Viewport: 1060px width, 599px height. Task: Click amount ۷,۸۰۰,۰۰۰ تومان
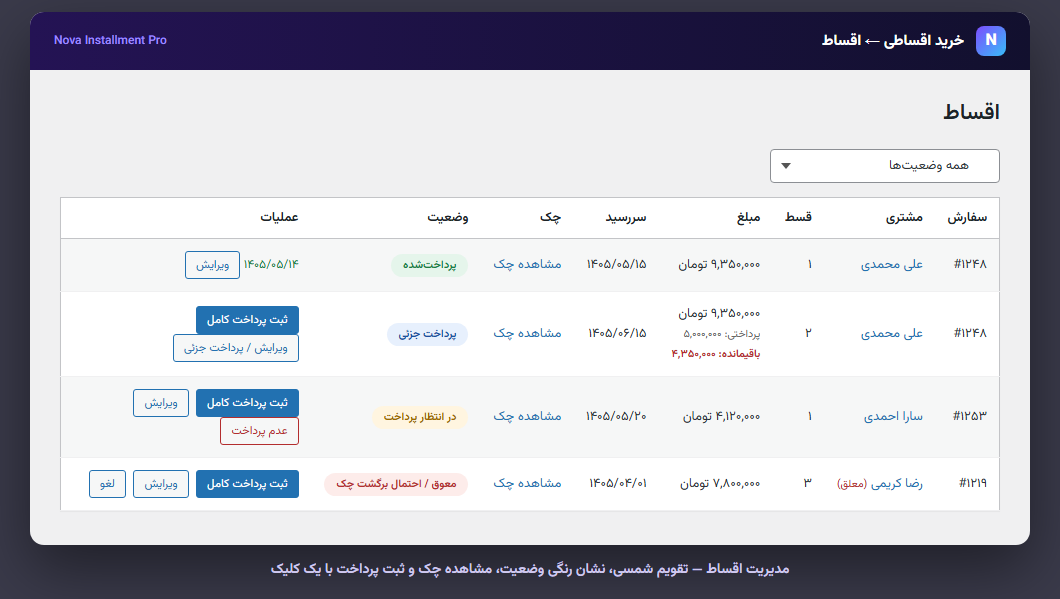(x=720, y=483)
